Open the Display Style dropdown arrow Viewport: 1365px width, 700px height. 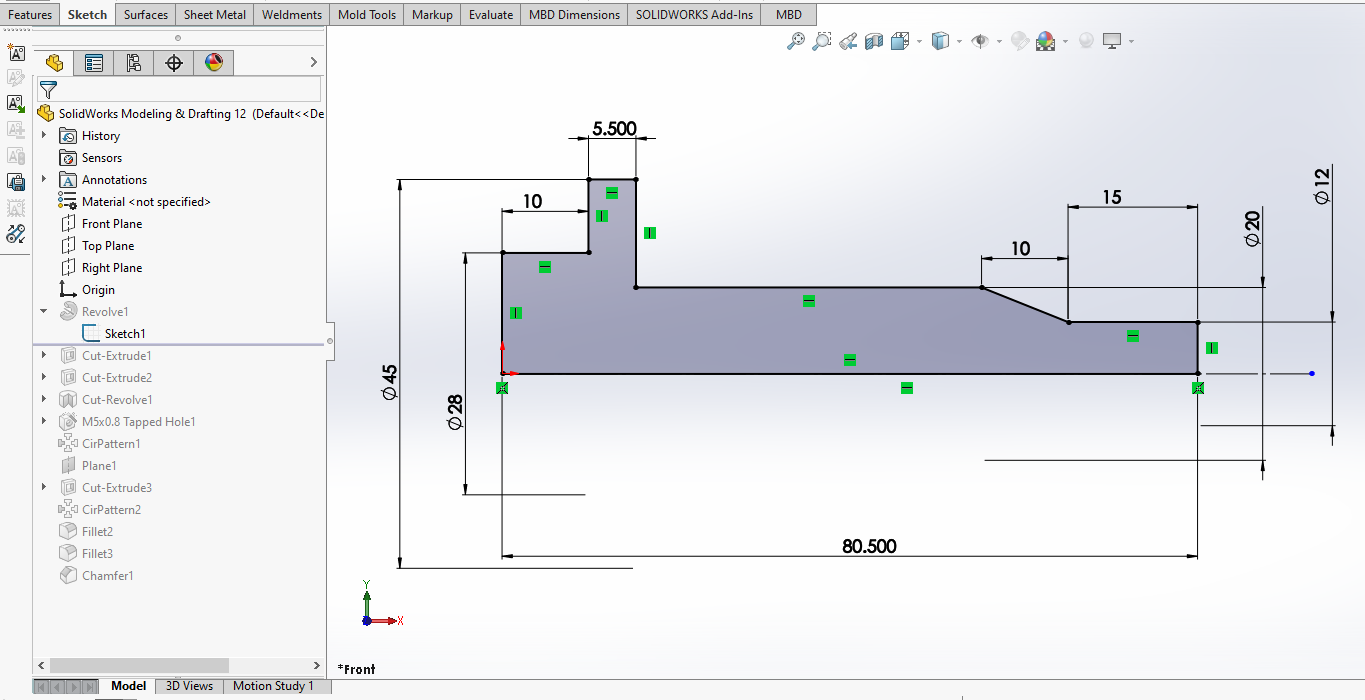959,41
